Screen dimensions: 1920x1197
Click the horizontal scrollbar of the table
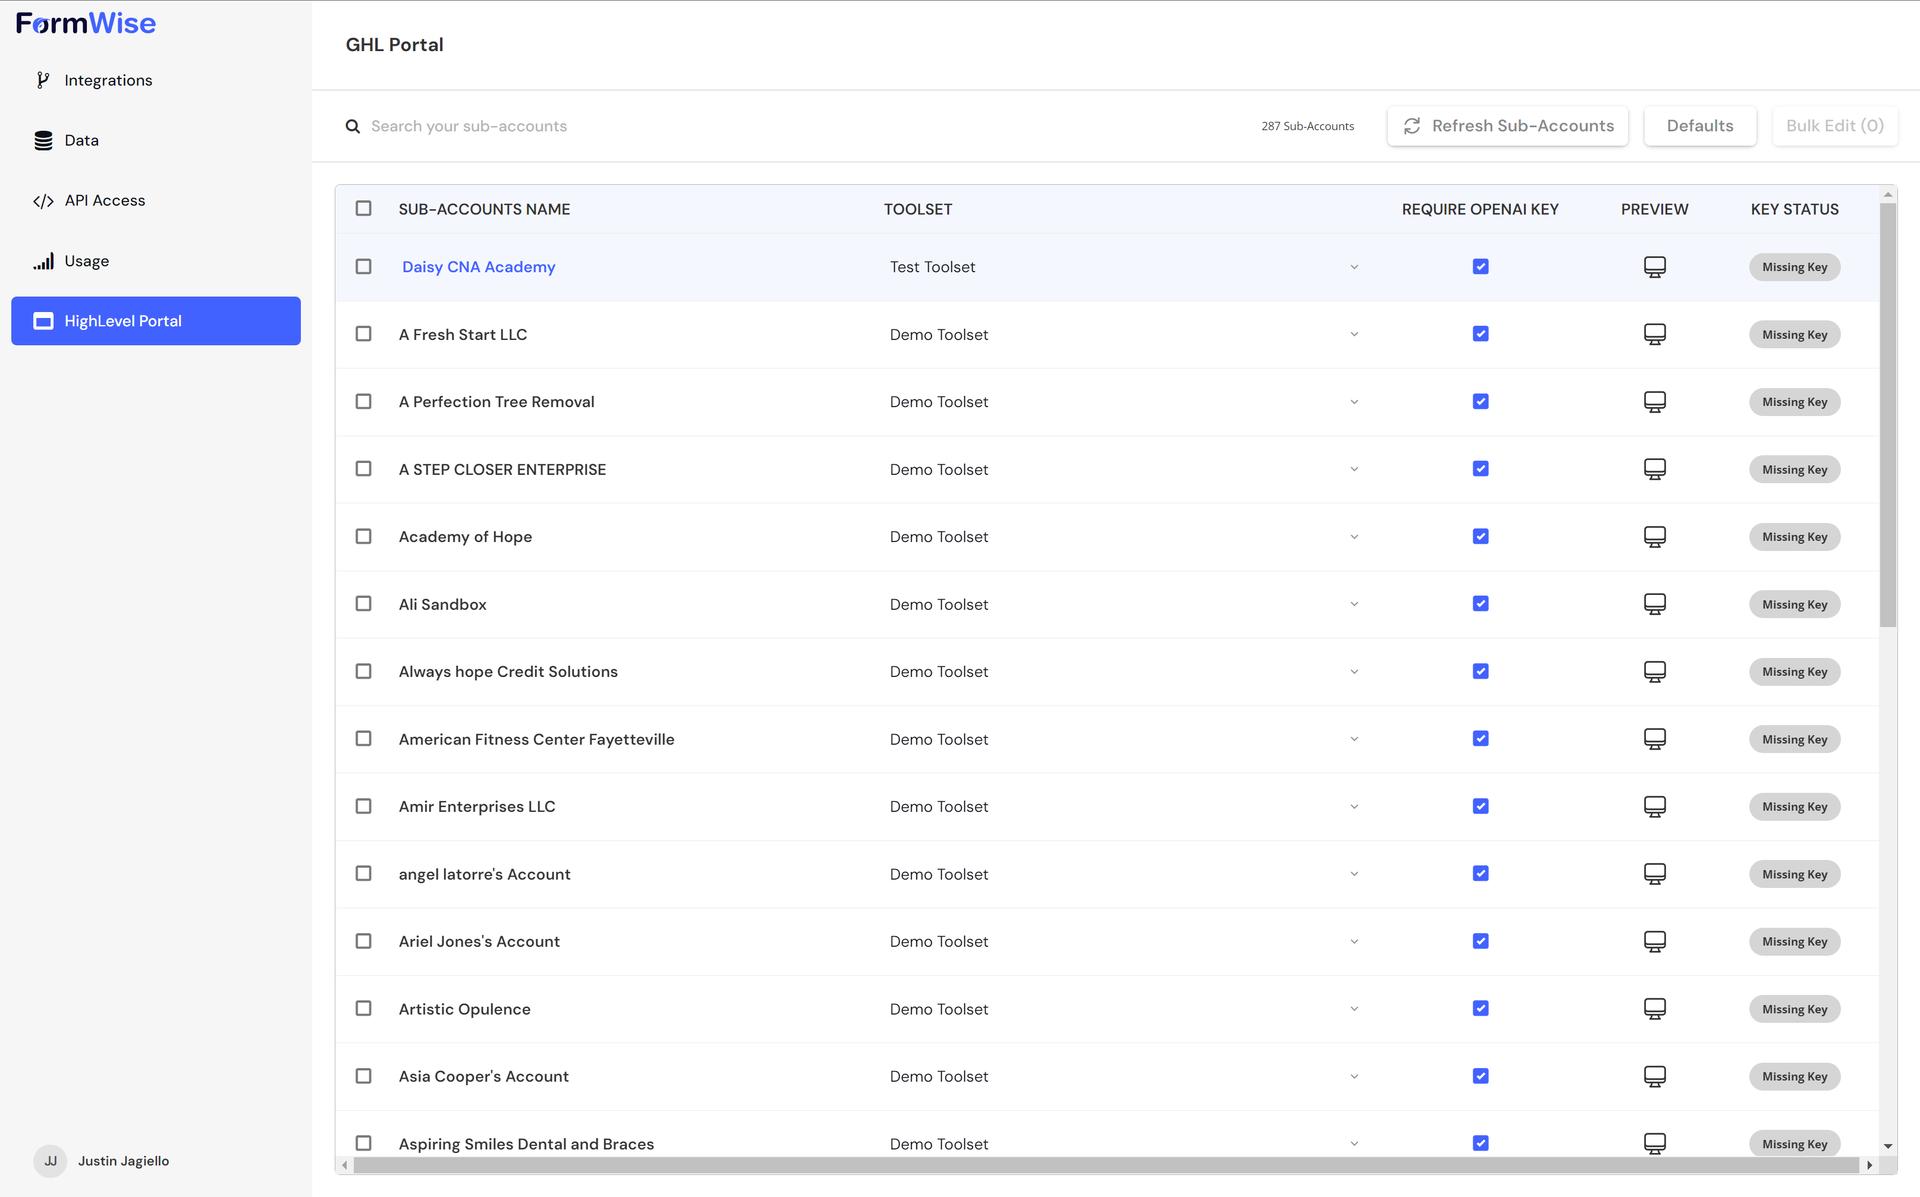pos(1105,1165)
